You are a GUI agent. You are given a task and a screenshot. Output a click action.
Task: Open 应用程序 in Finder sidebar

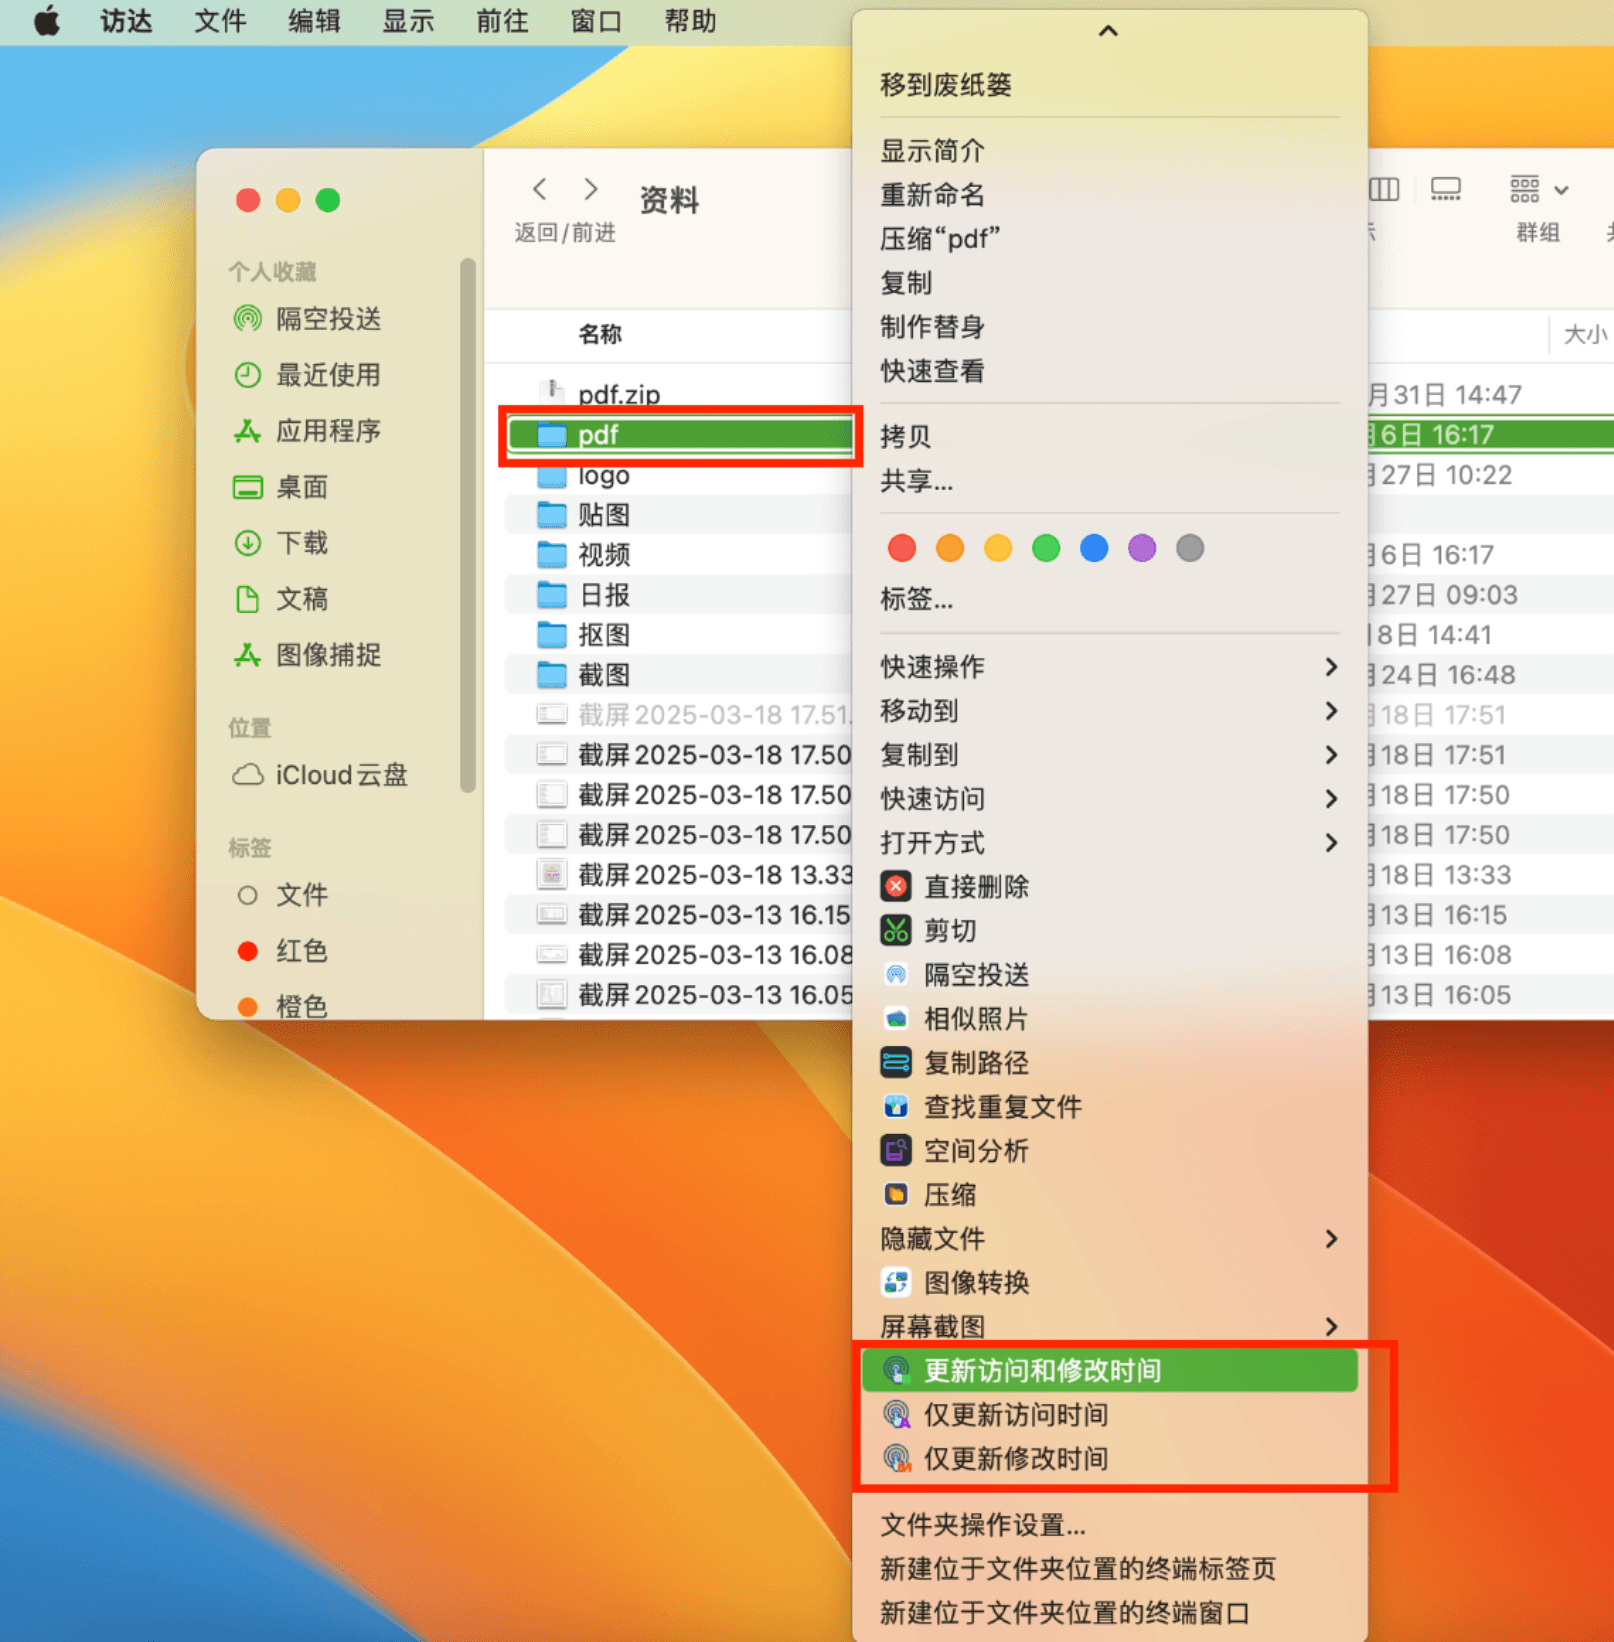point(307,431)
